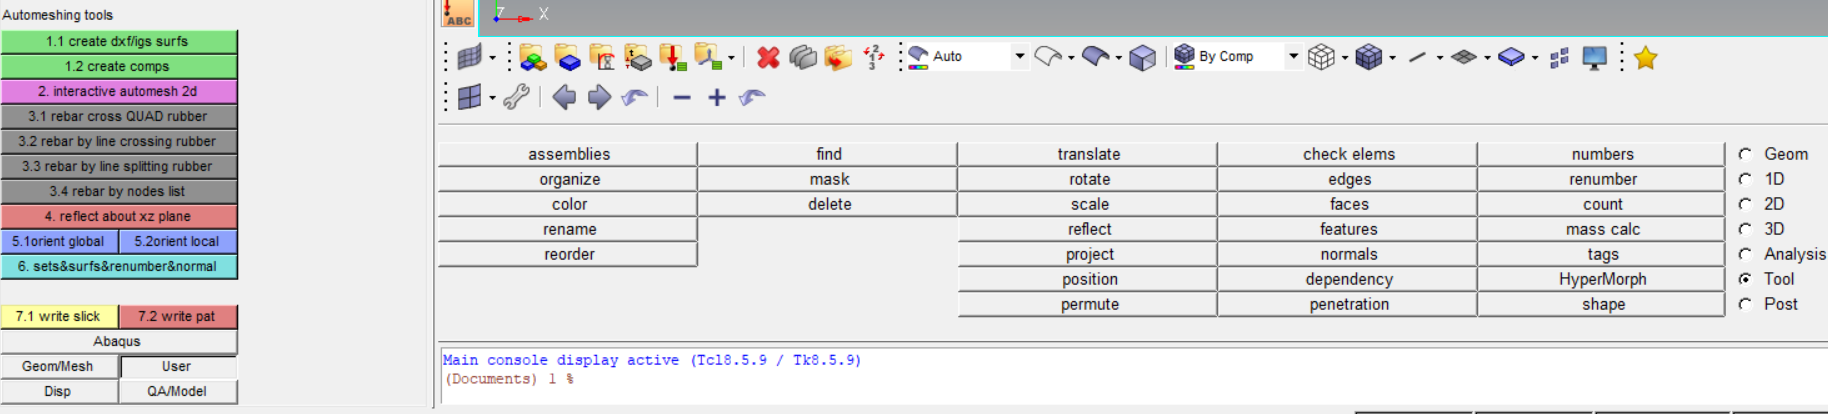
Task: Click the wireframe geometry surface icon
Action: coord(1047,57)
